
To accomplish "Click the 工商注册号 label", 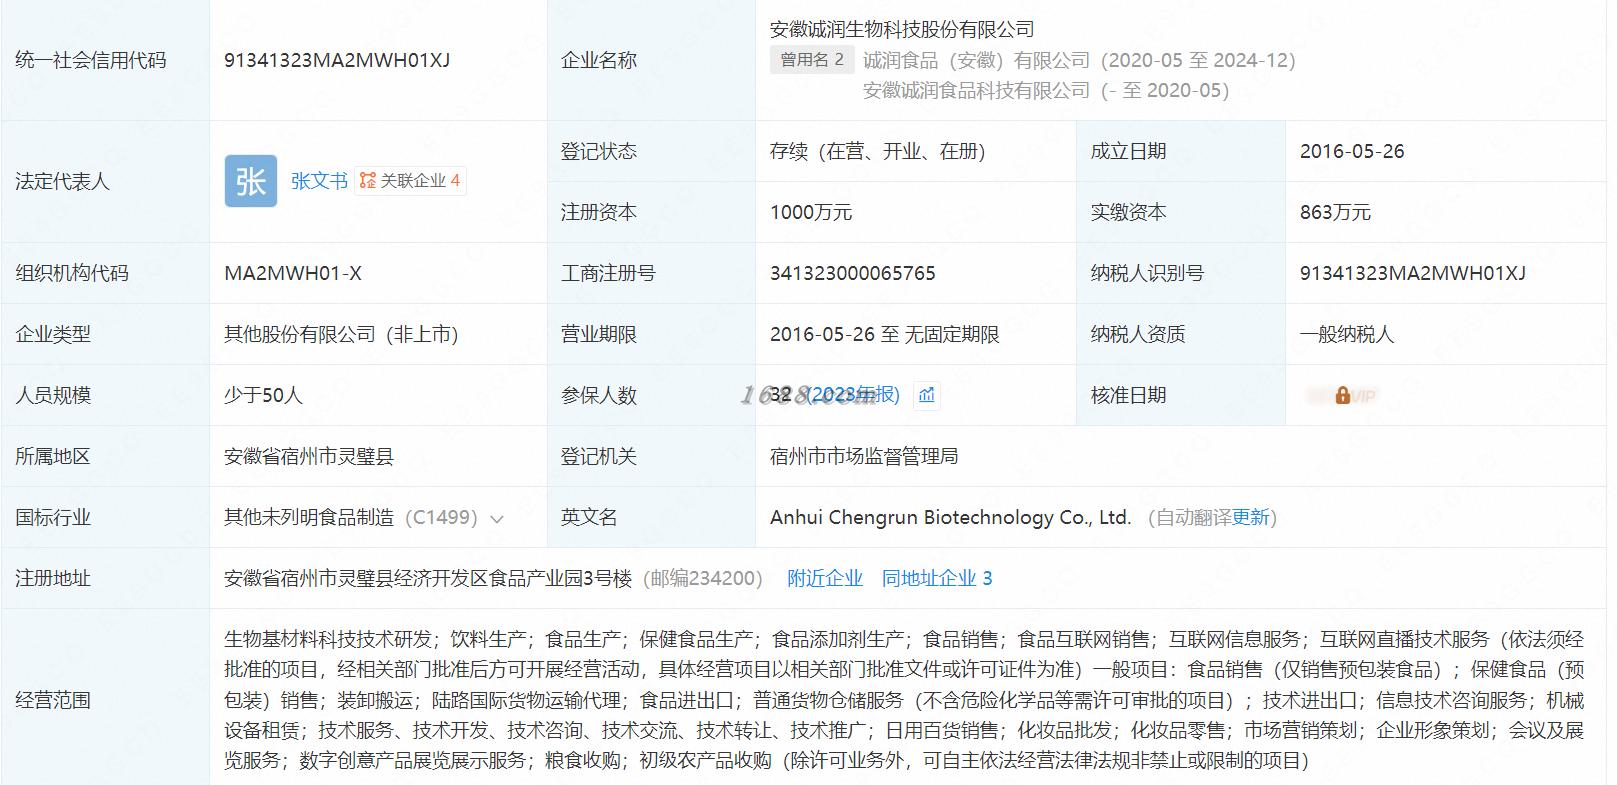I will [608, 273].
